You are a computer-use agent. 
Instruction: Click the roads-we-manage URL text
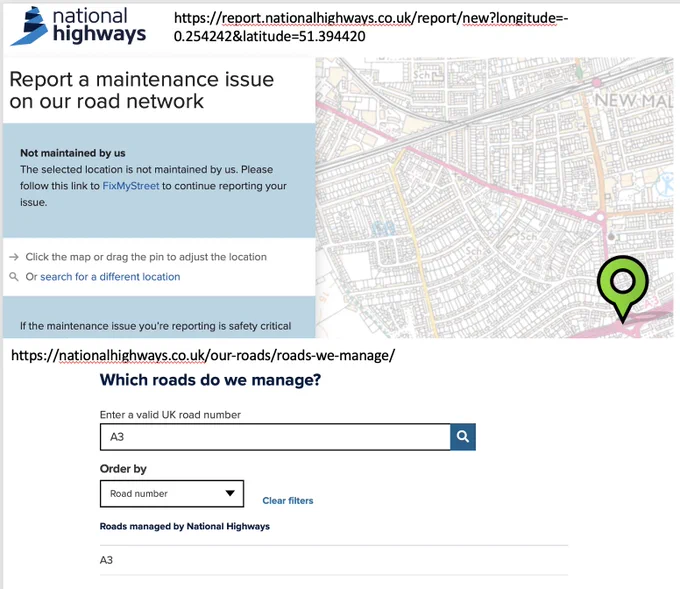pyautogui.click(x=203, y=355)
